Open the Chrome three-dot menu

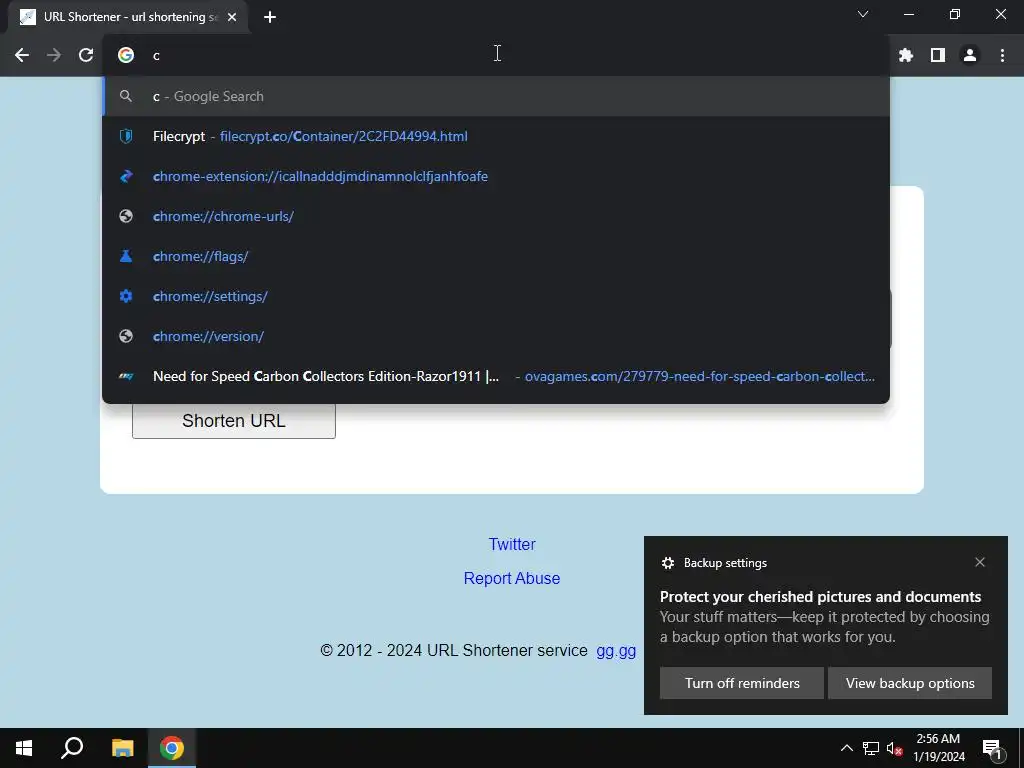click(x=1002, y=56)
